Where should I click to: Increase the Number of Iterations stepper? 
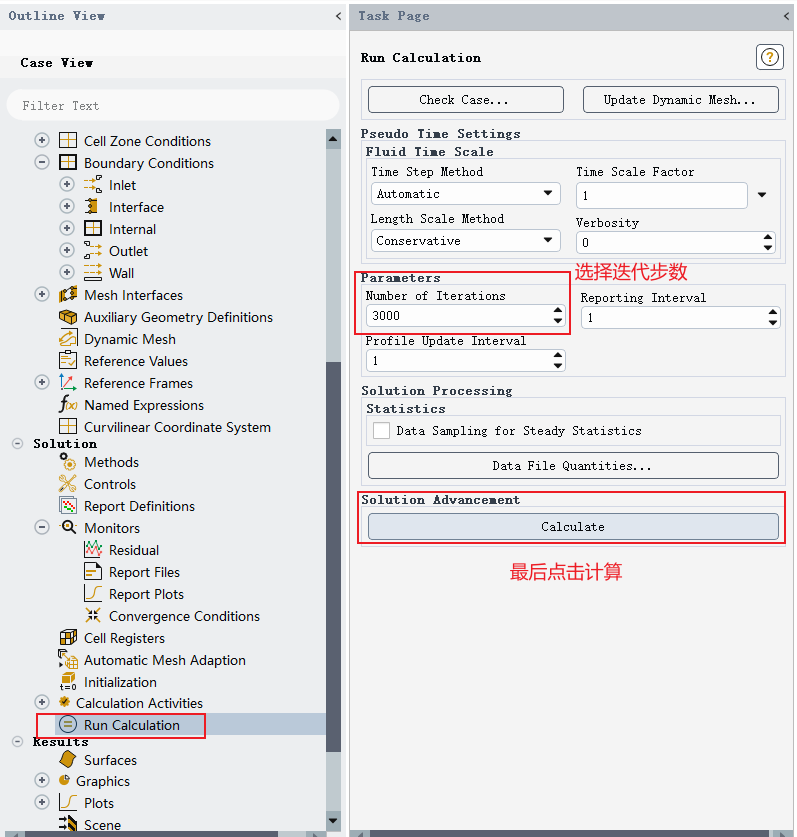[x=558, y=310]
